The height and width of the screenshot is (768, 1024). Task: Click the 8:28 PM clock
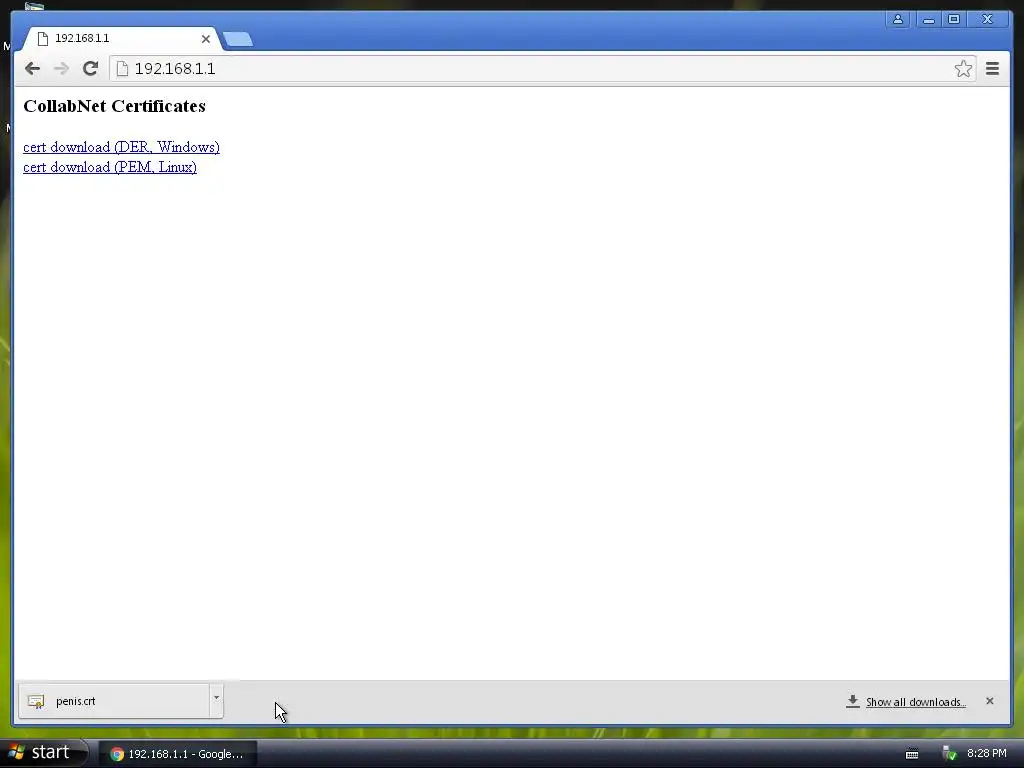[x=987, y=753]
